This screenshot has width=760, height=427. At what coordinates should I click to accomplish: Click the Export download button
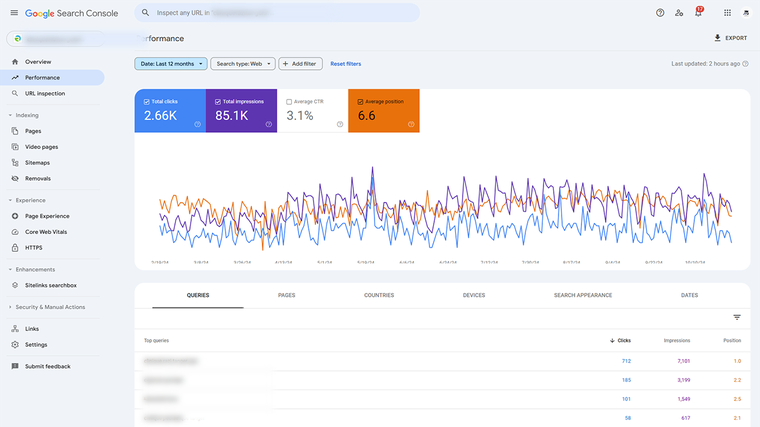pos(730,38)
